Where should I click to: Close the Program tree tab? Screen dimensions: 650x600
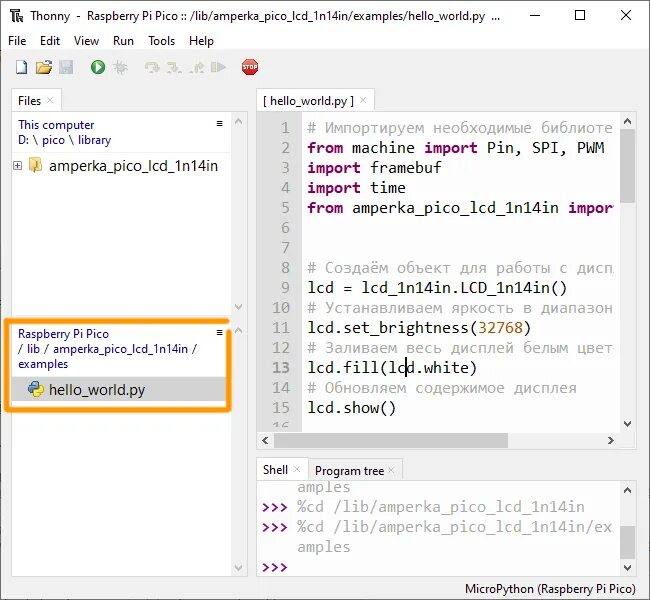tap(391, 470)
